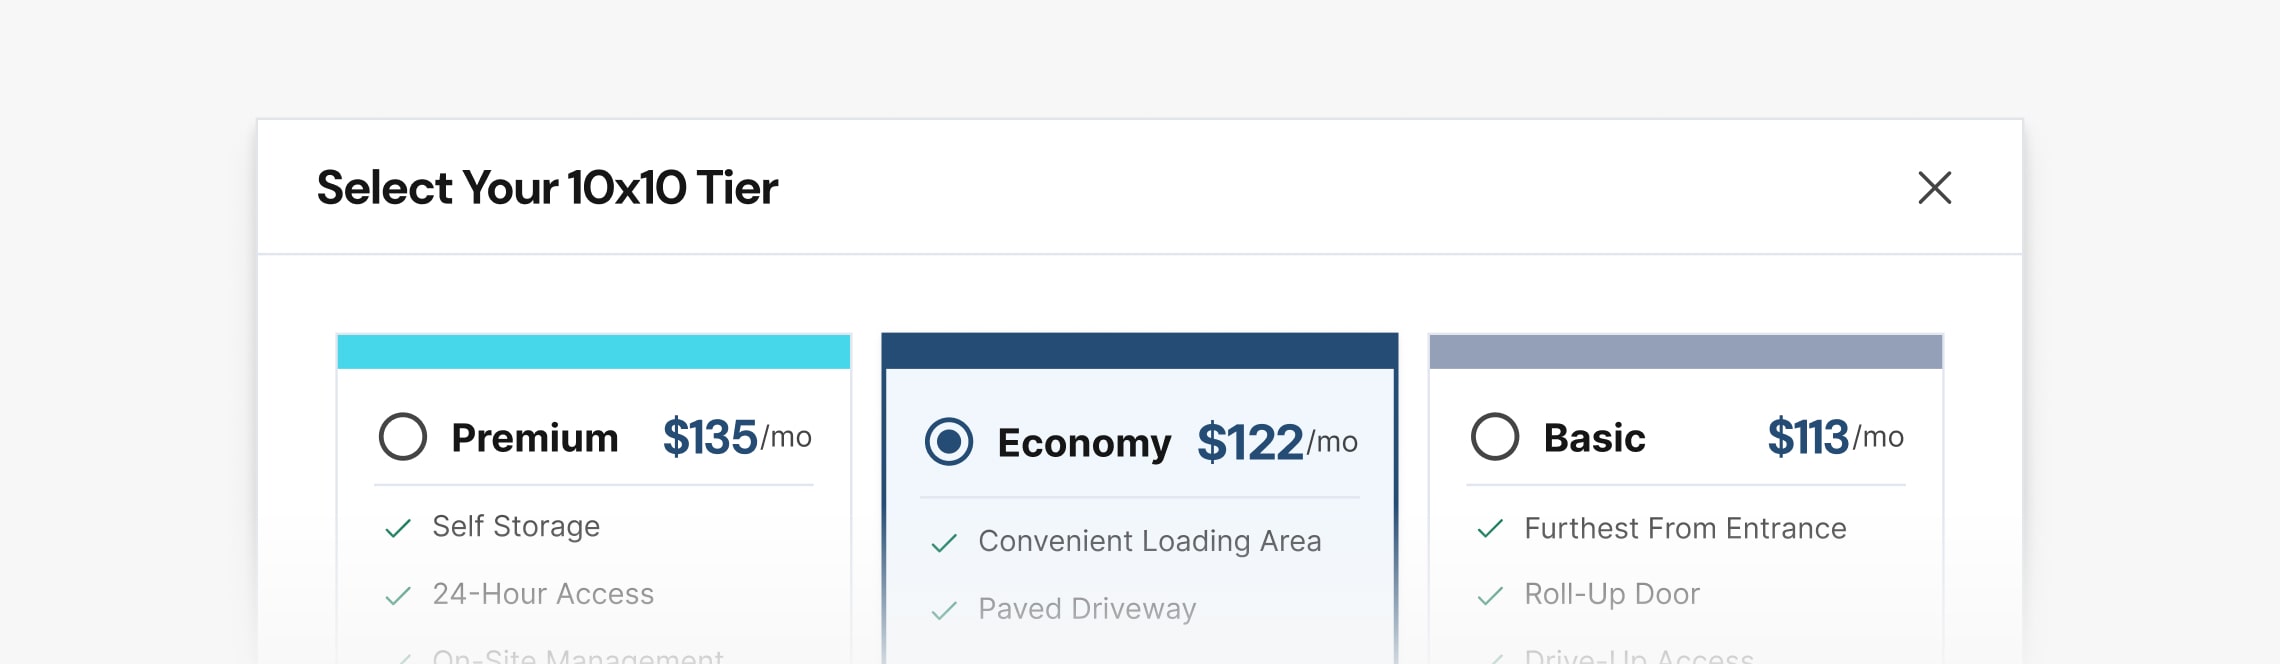Click the $113/mo Basic price

1835,437
